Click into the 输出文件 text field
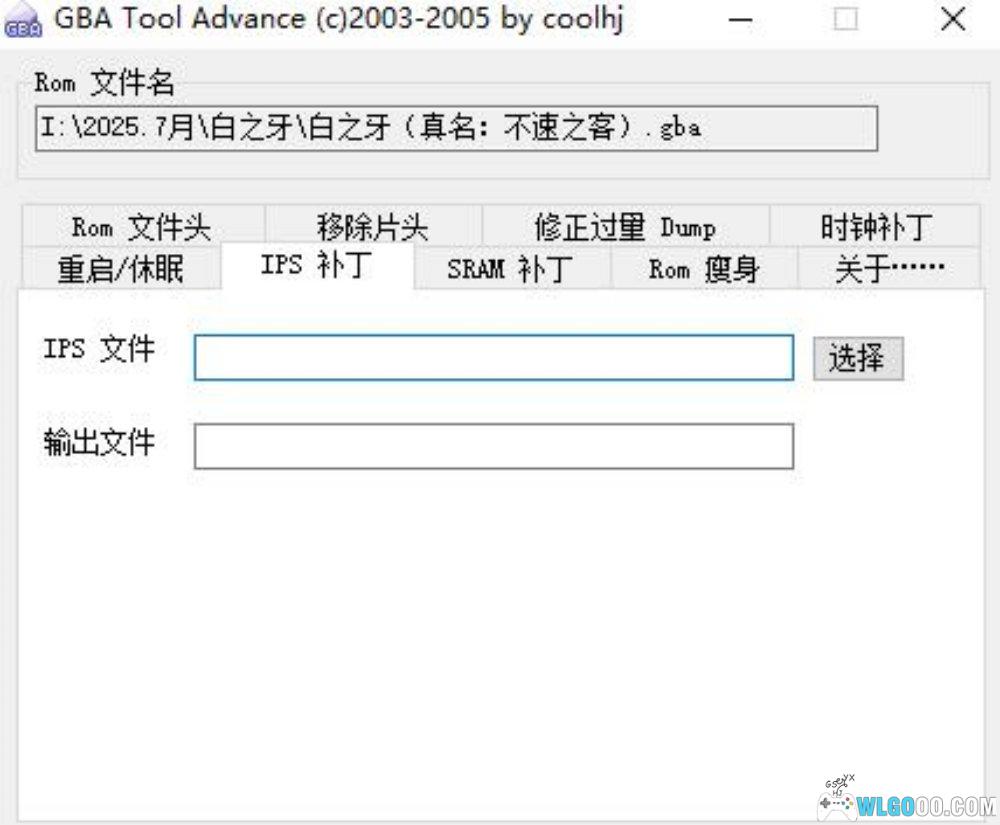 click(493, 447)
